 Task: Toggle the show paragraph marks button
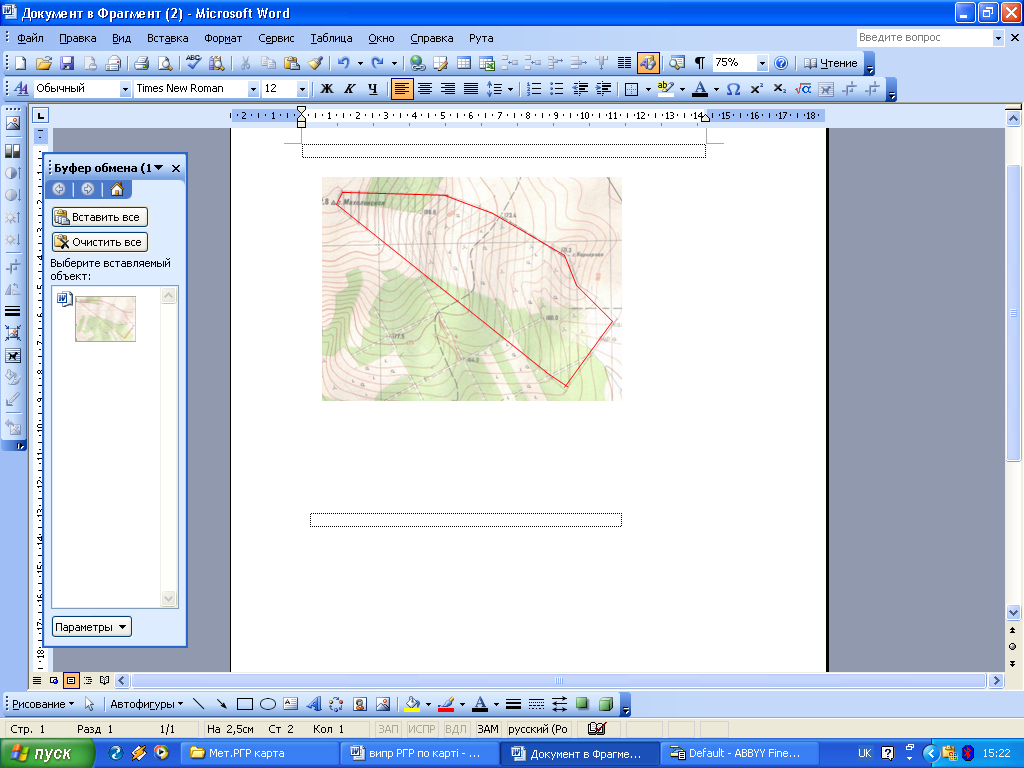[699, 63]
